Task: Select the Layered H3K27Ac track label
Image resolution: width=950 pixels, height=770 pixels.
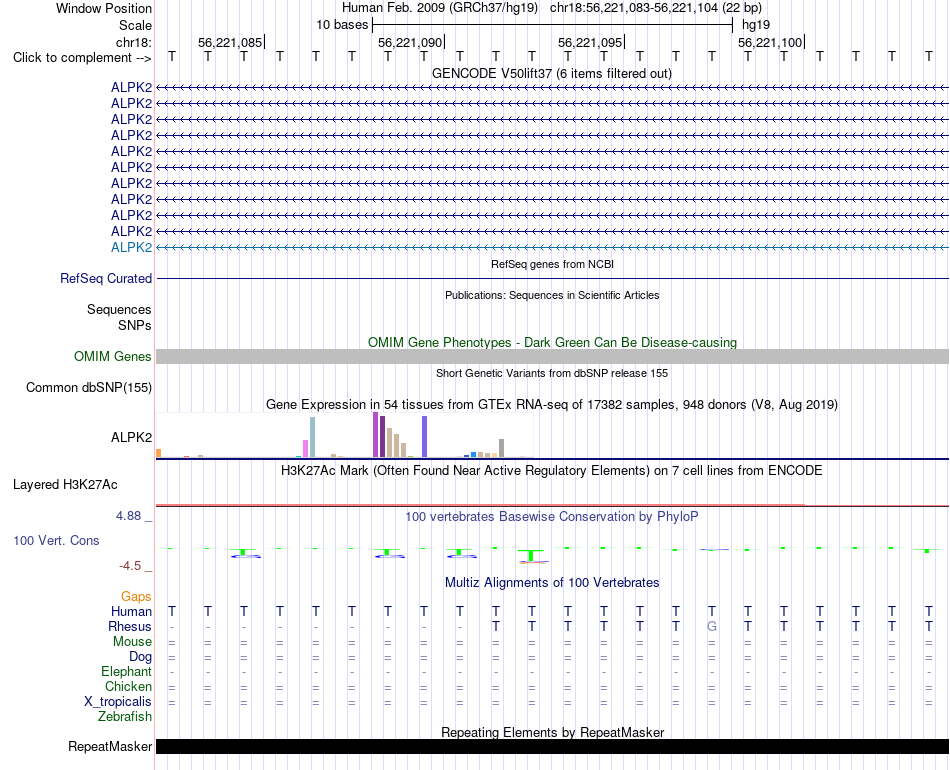Action: (65, 485)
